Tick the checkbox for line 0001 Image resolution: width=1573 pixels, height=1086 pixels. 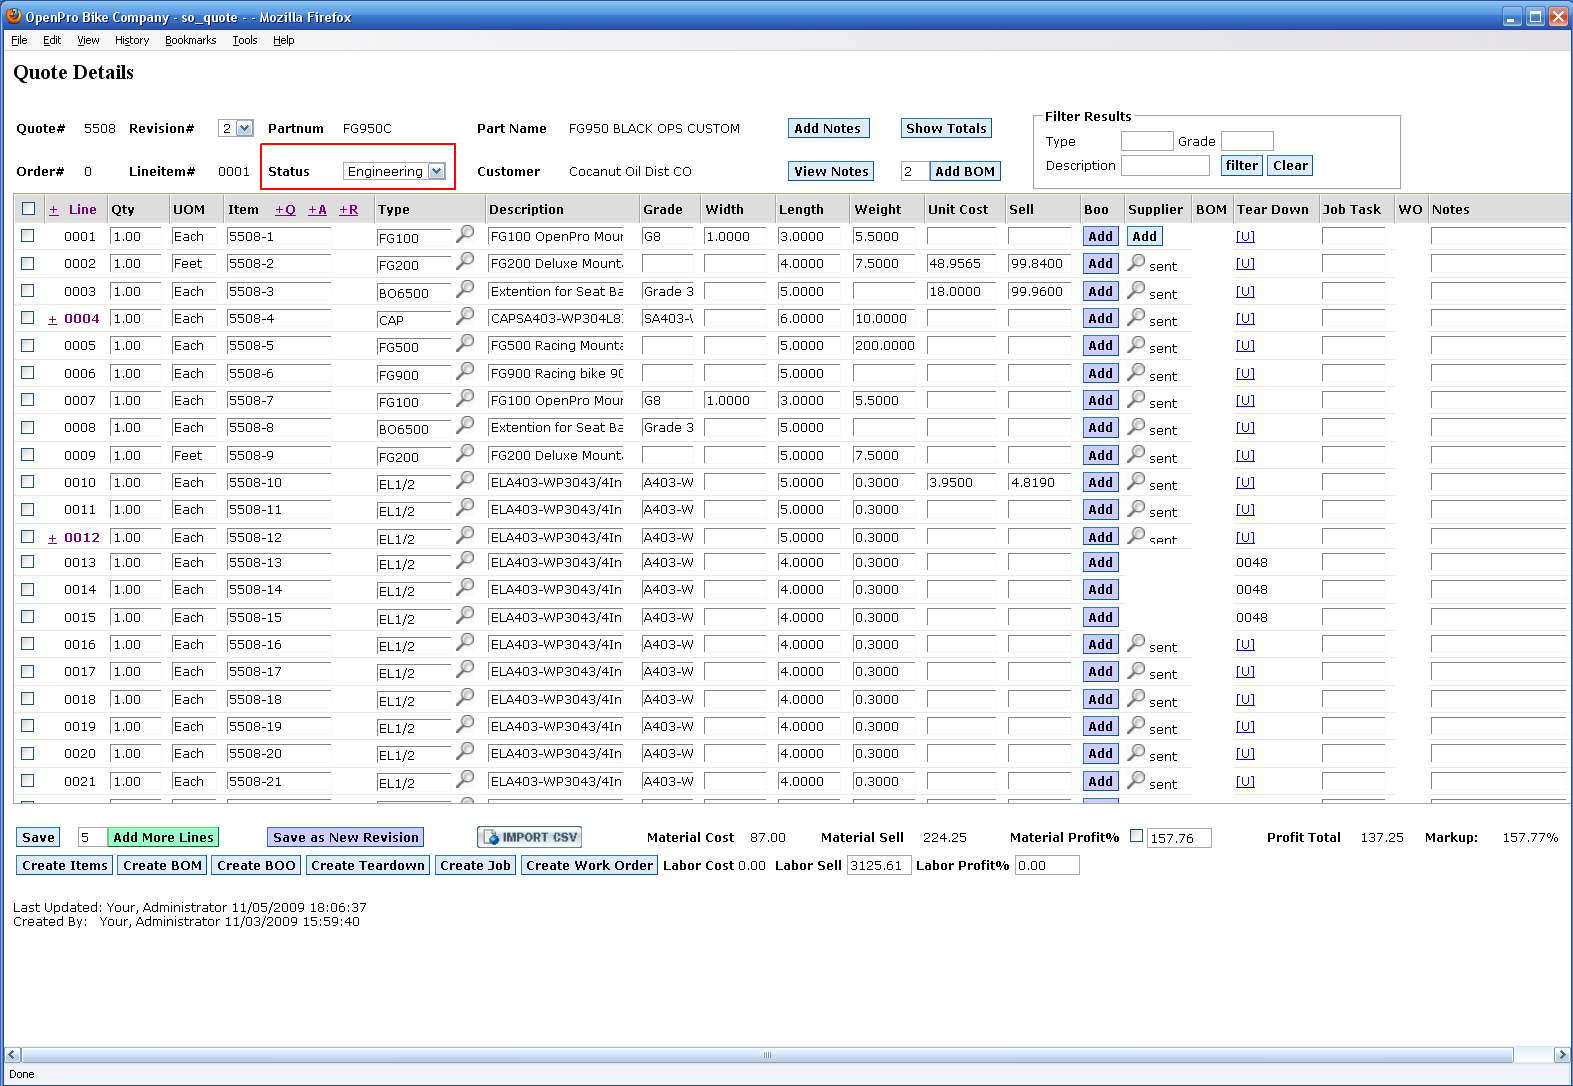28,236
